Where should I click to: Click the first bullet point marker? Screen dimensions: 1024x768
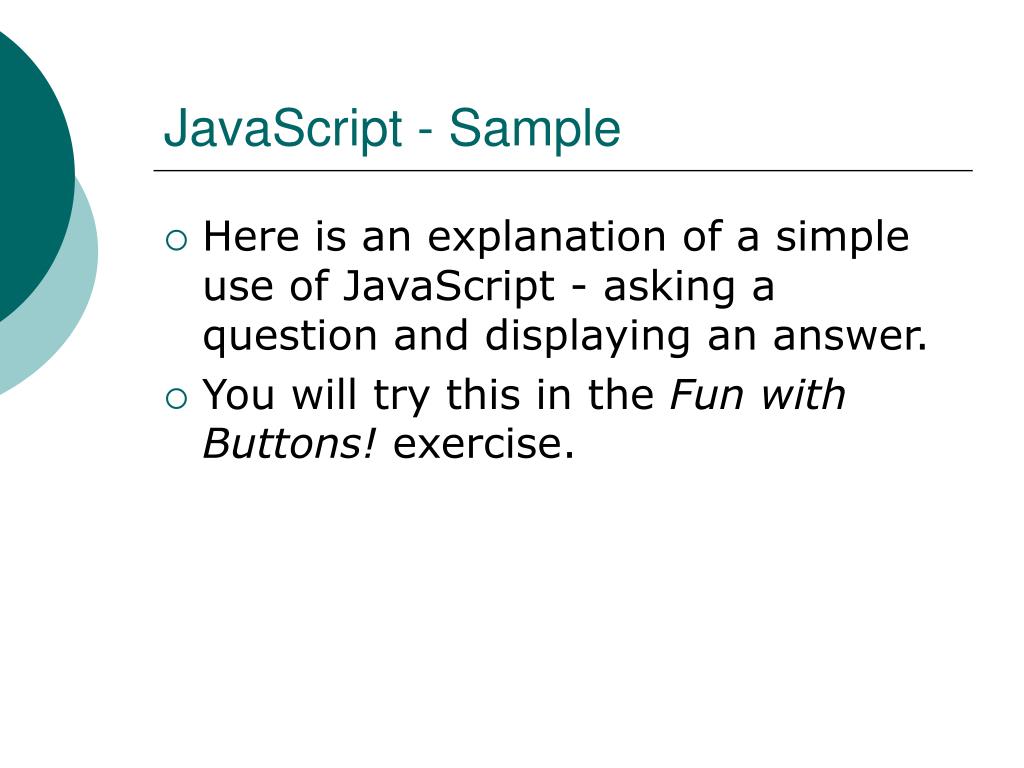[x=175, y=240]
